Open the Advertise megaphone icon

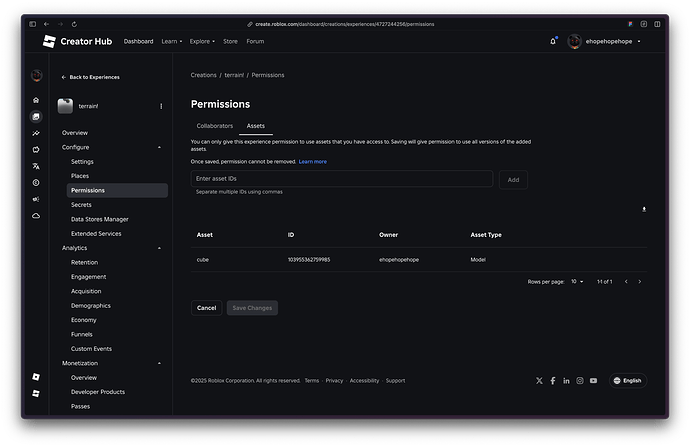tap(36, 199)
